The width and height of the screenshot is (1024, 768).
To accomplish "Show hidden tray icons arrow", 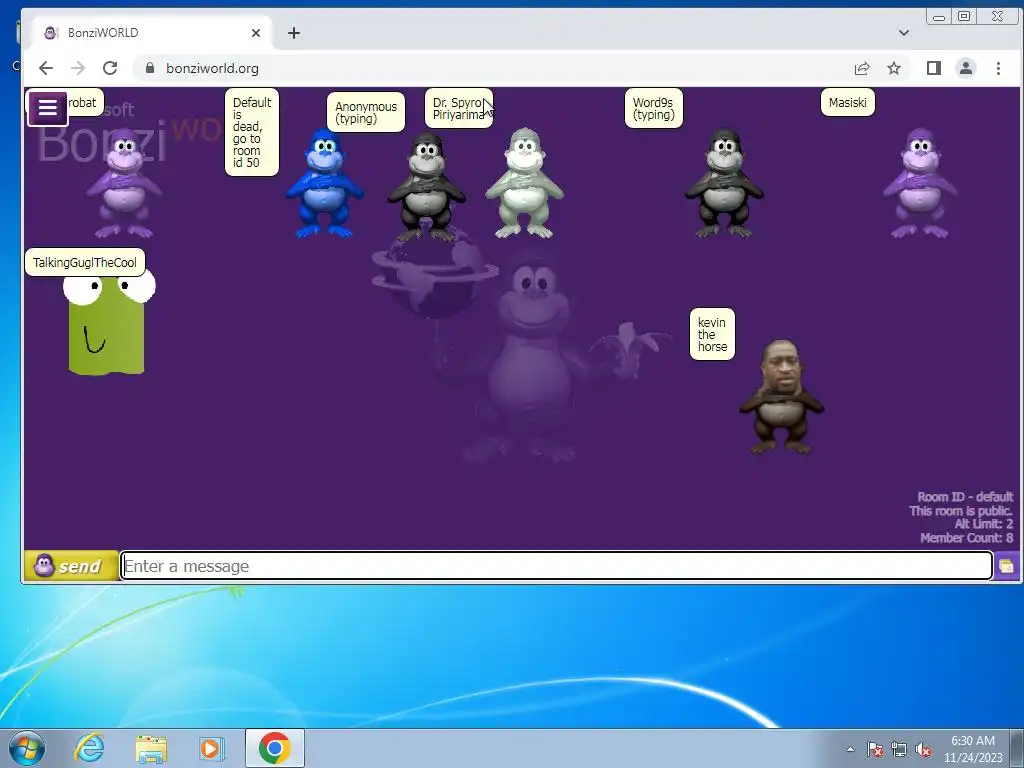I will (850, 749).
